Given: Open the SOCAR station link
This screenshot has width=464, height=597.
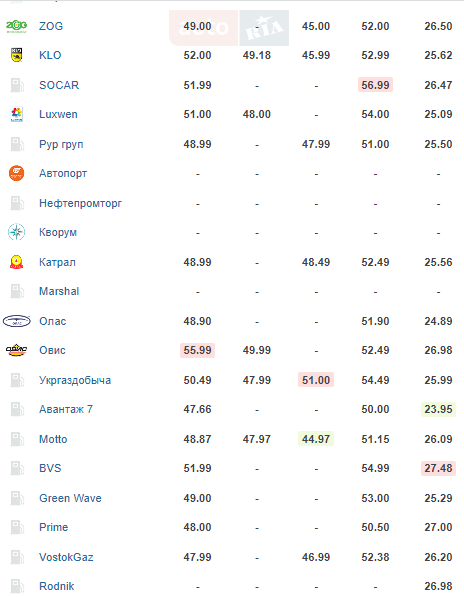Looking at the screenshot, I should (x=59, y=85).
